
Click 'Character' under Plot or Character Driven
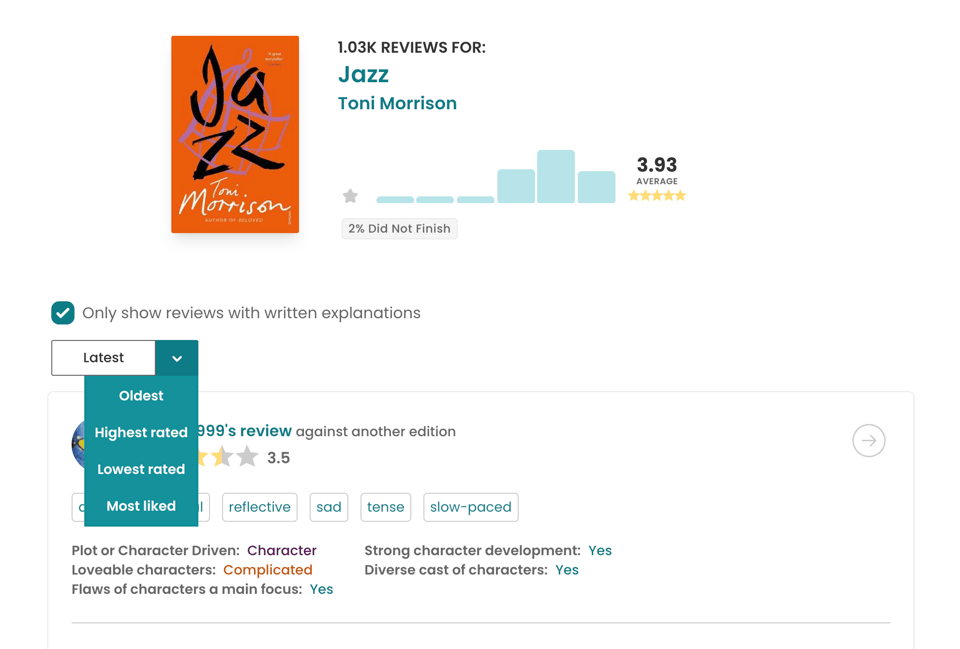click(282, 550)
